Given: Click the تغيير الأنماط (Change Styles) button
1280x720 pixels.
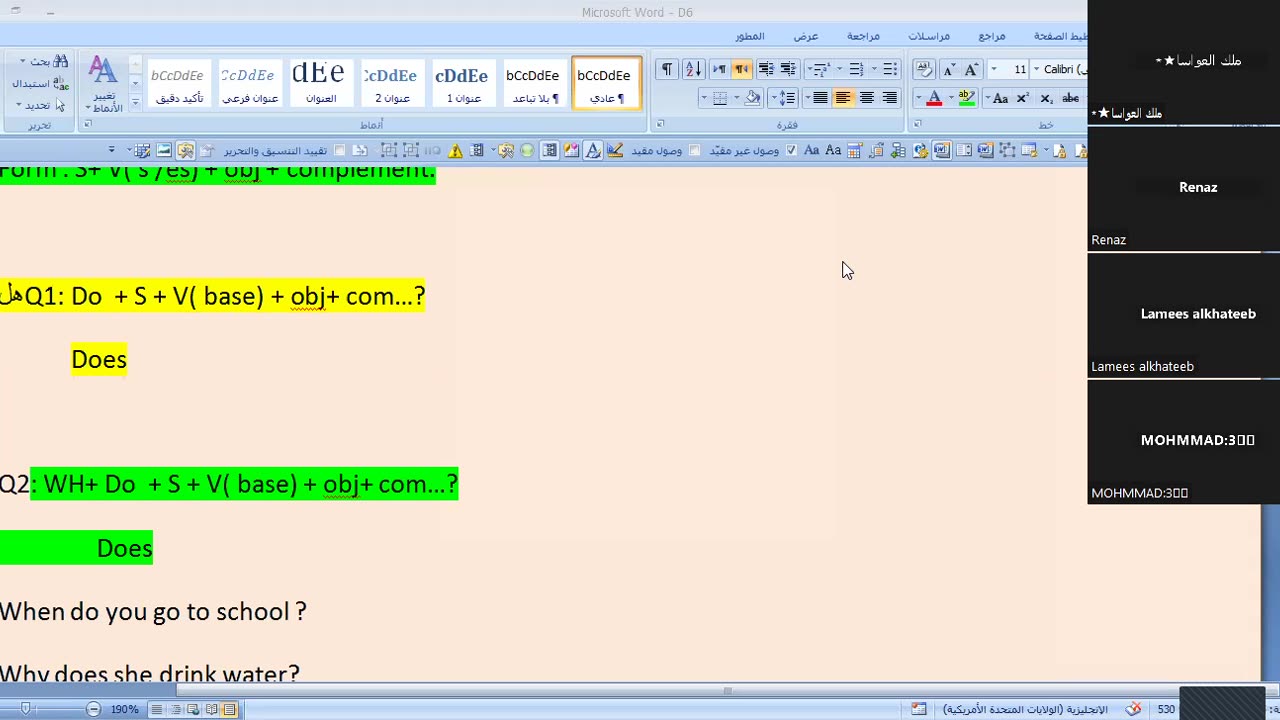Looking at the screenshot, I should (104, 84).
